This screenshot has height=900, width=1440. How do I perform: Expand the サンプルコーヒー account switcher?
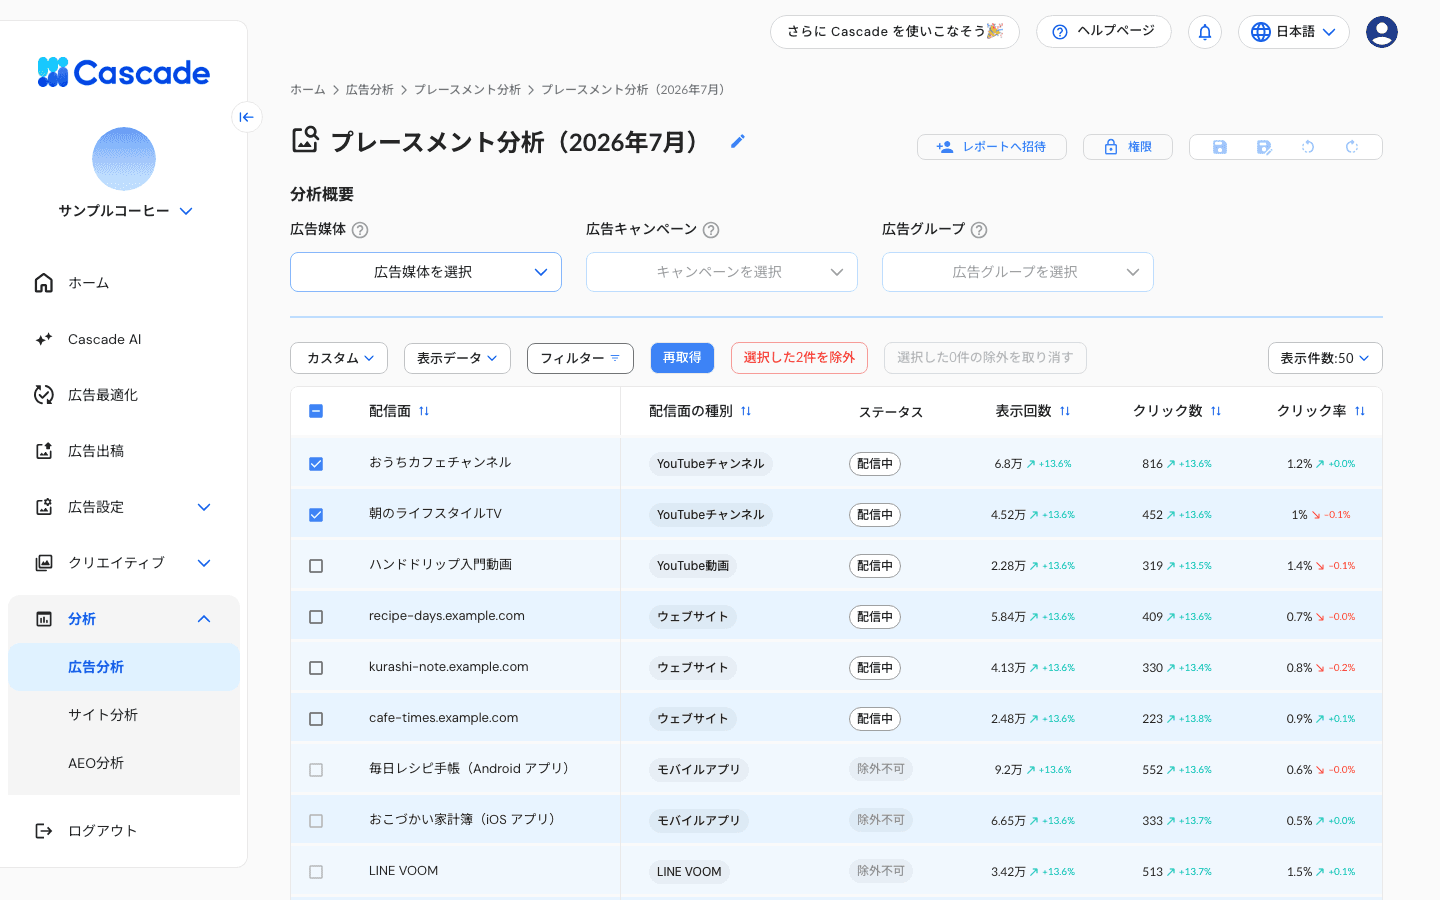click(x=186, y=211)
